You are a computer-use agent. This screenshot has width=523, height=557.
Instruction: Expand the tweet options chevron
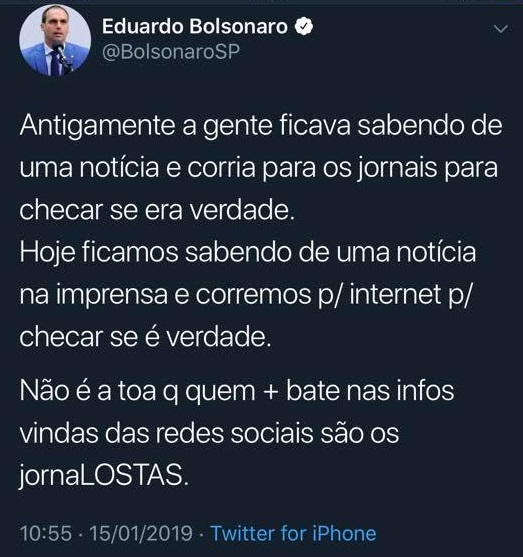[x=501, y=29]
